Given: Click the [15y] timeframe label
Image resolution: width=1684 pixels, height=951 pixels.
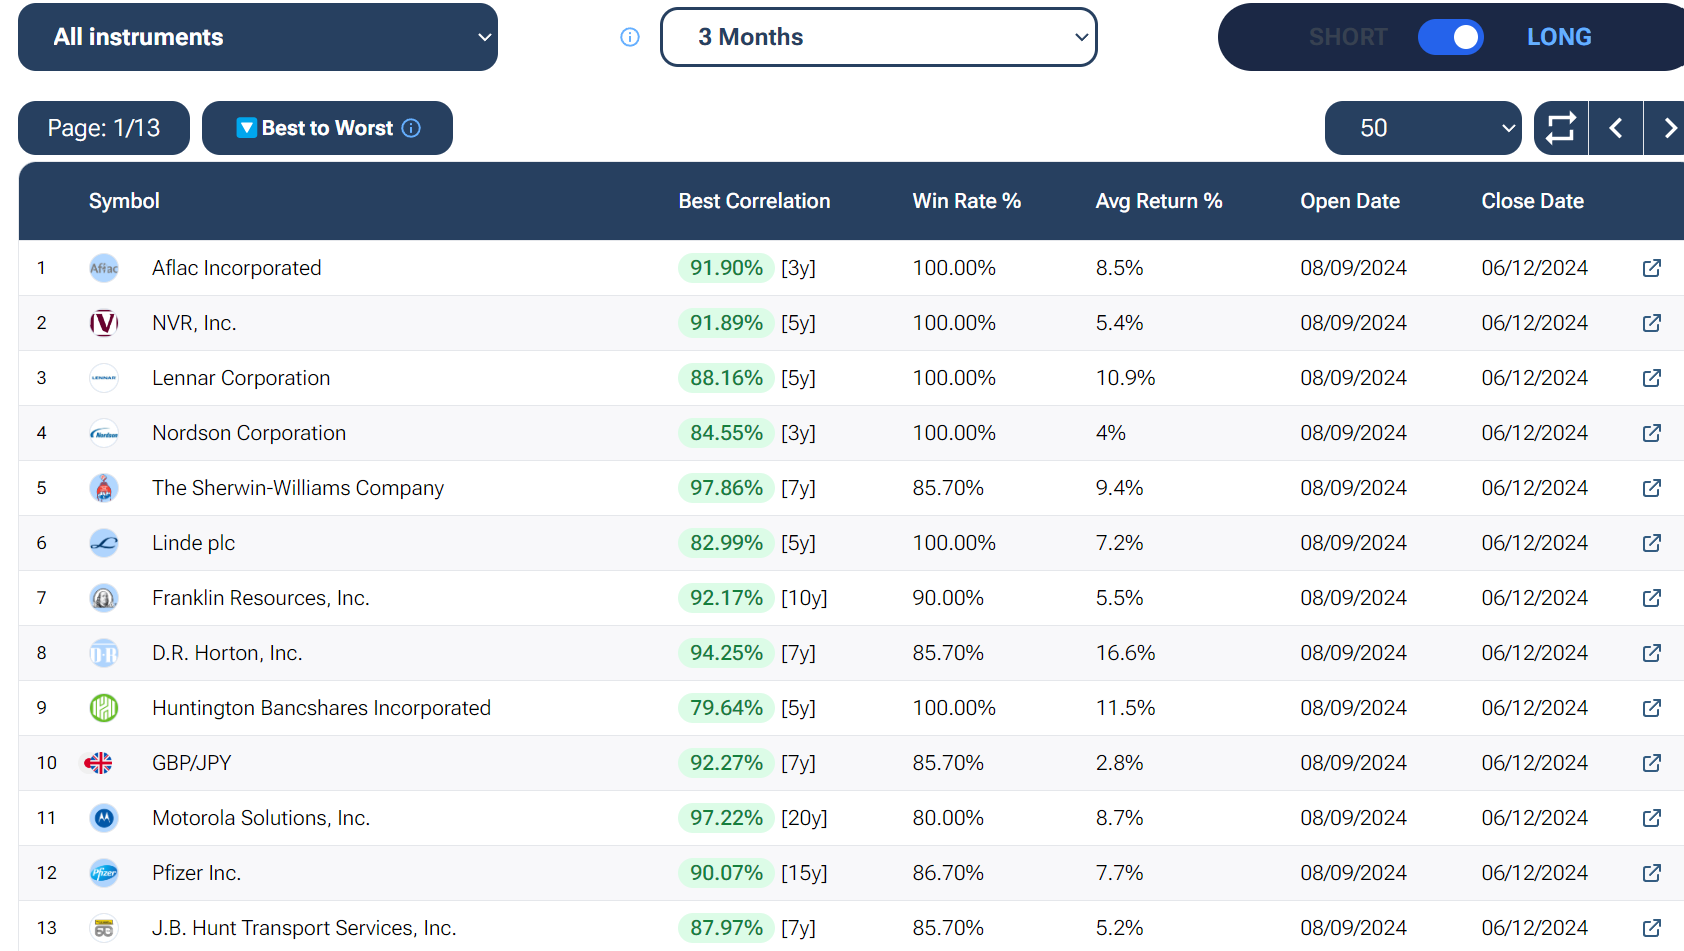Looking at the screenshot, I should point(804,873).
